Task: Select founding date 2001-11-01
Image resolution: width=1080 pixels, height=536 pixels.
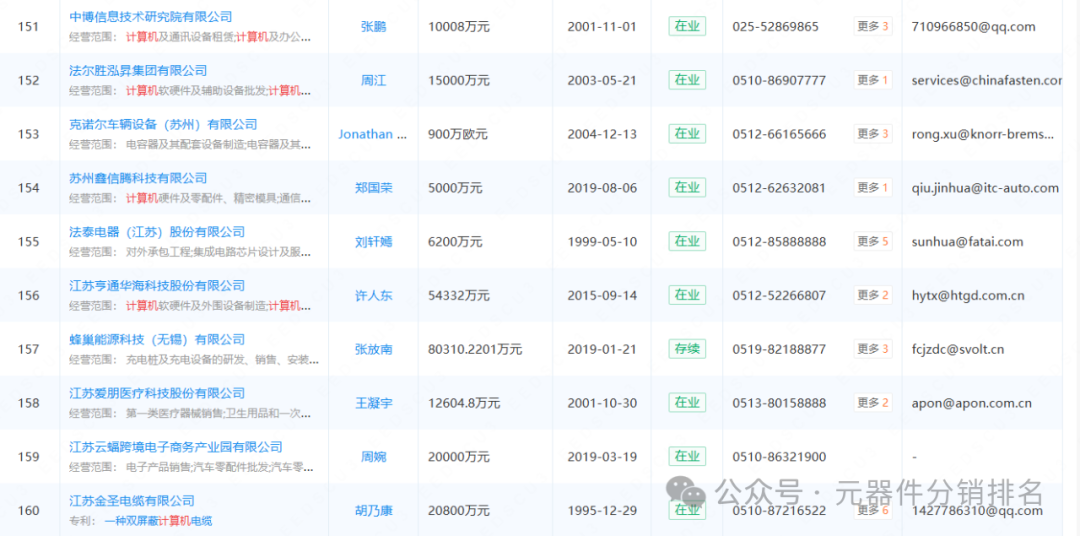Action: (x=602, y=27)
